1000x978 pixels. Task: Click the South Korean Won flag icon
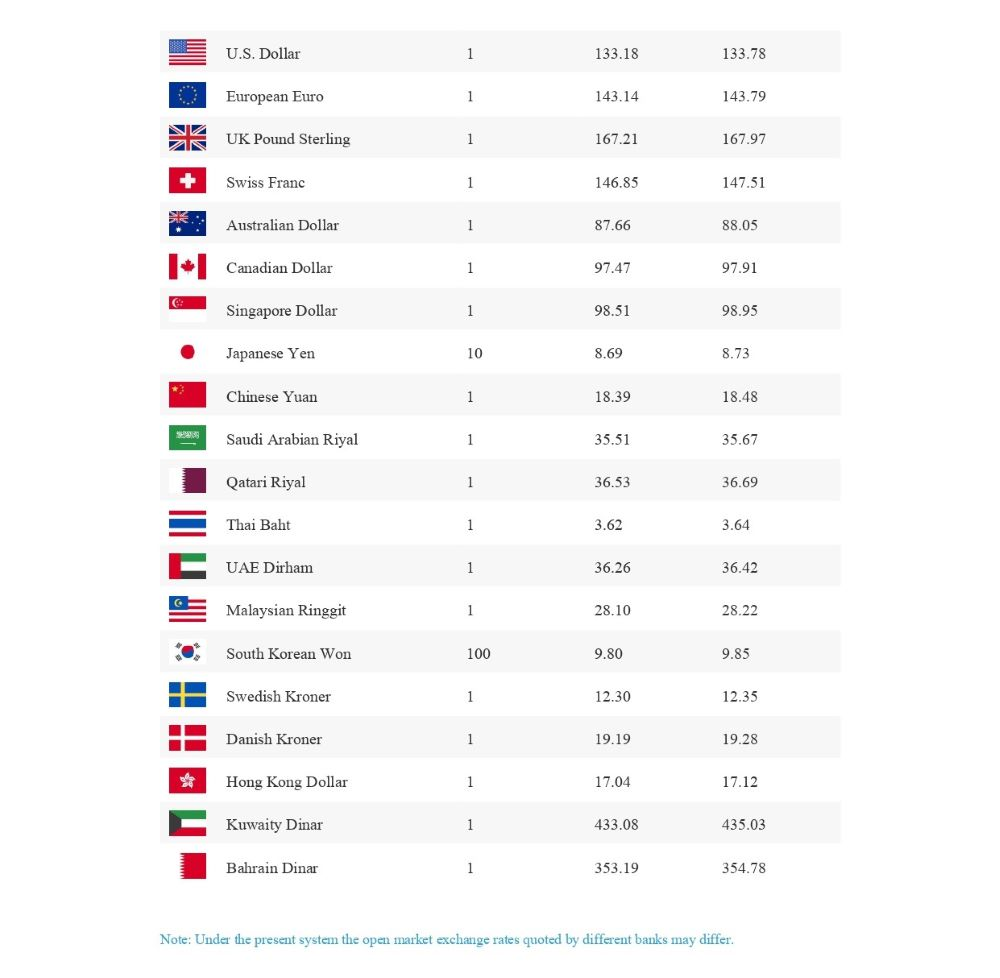click(x=187, y=653)
